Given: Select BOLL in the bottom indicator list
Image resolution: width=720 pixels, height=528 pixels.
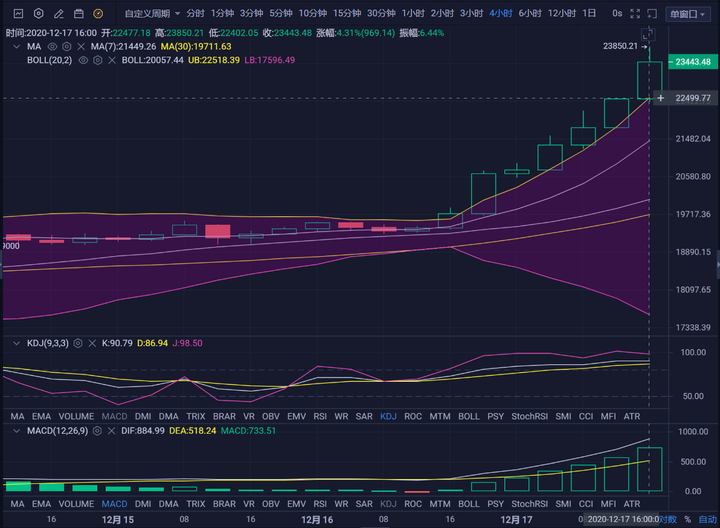Looking at the screenshot, I should (469, 504).
